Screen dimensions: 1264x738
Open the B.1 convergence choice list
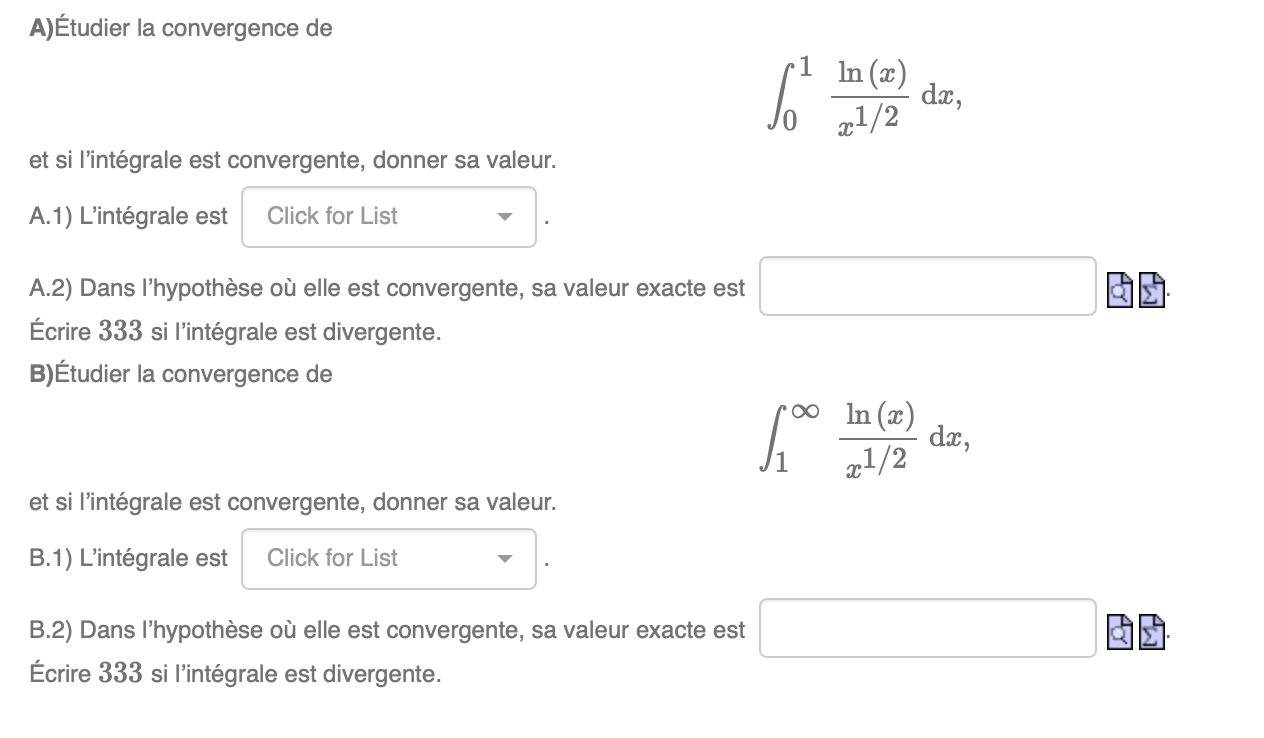point(388,559)
